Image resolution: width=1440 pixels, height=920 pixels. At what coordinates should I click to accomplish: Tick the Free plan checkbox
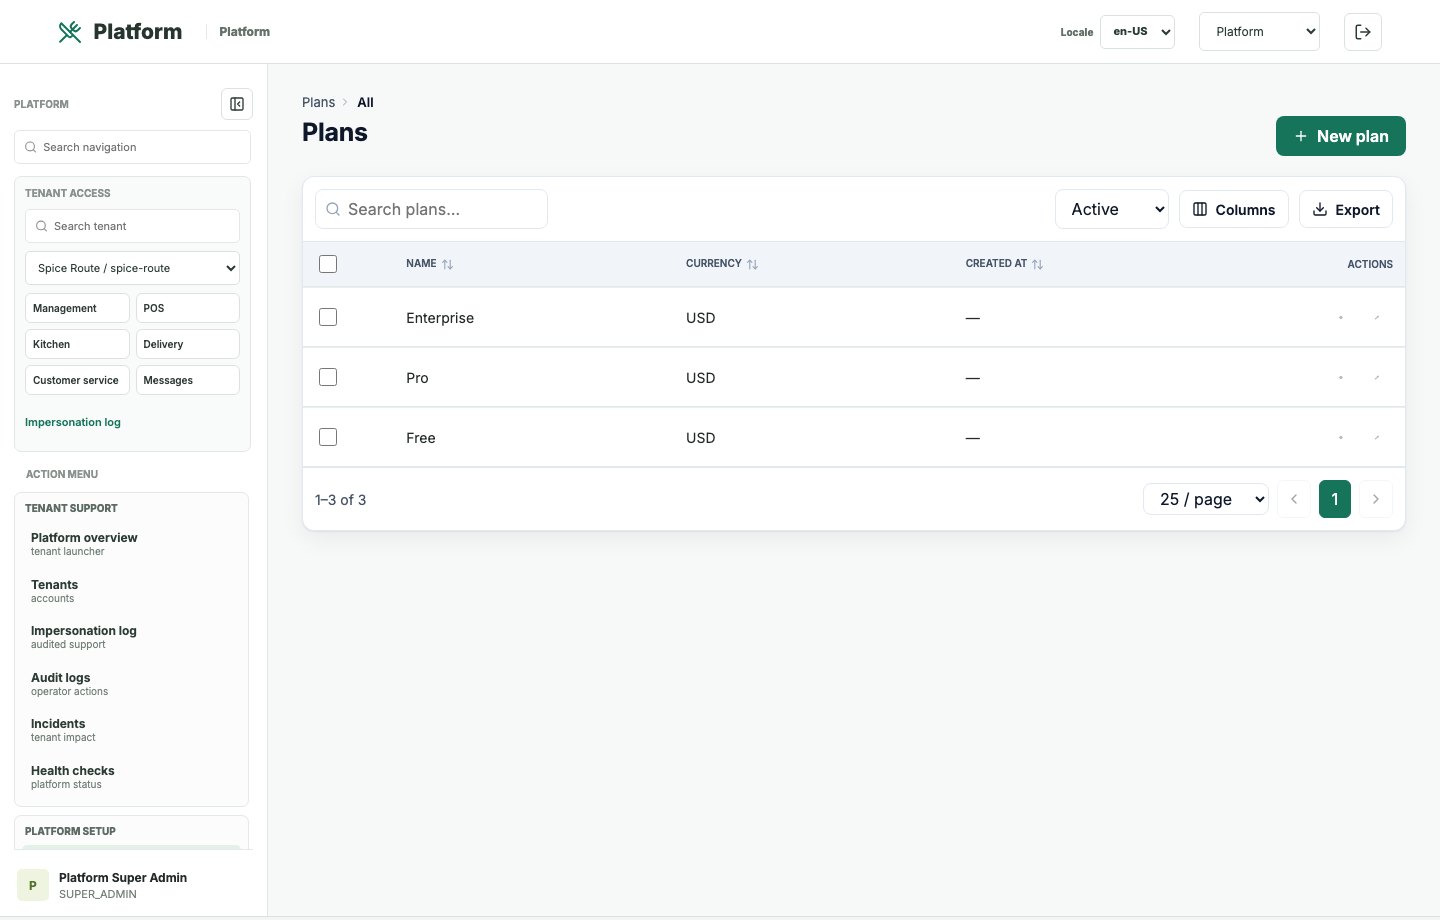click(x=328, y=437)
